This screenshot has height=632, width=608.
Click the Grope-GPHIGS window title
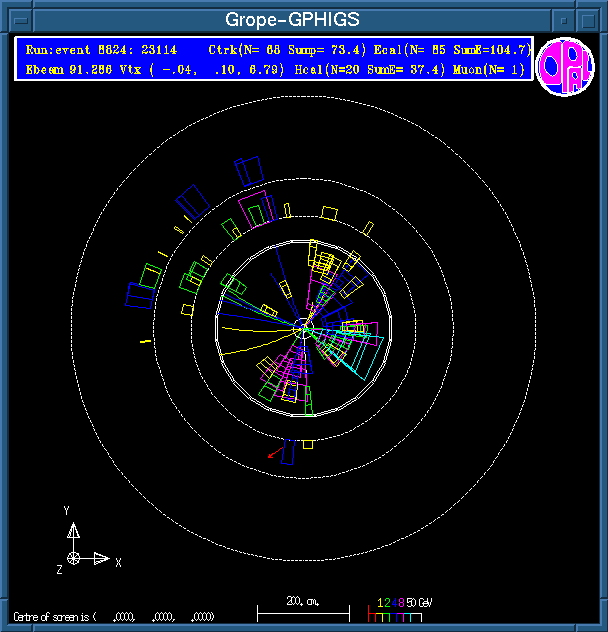[x=291, y=19]
